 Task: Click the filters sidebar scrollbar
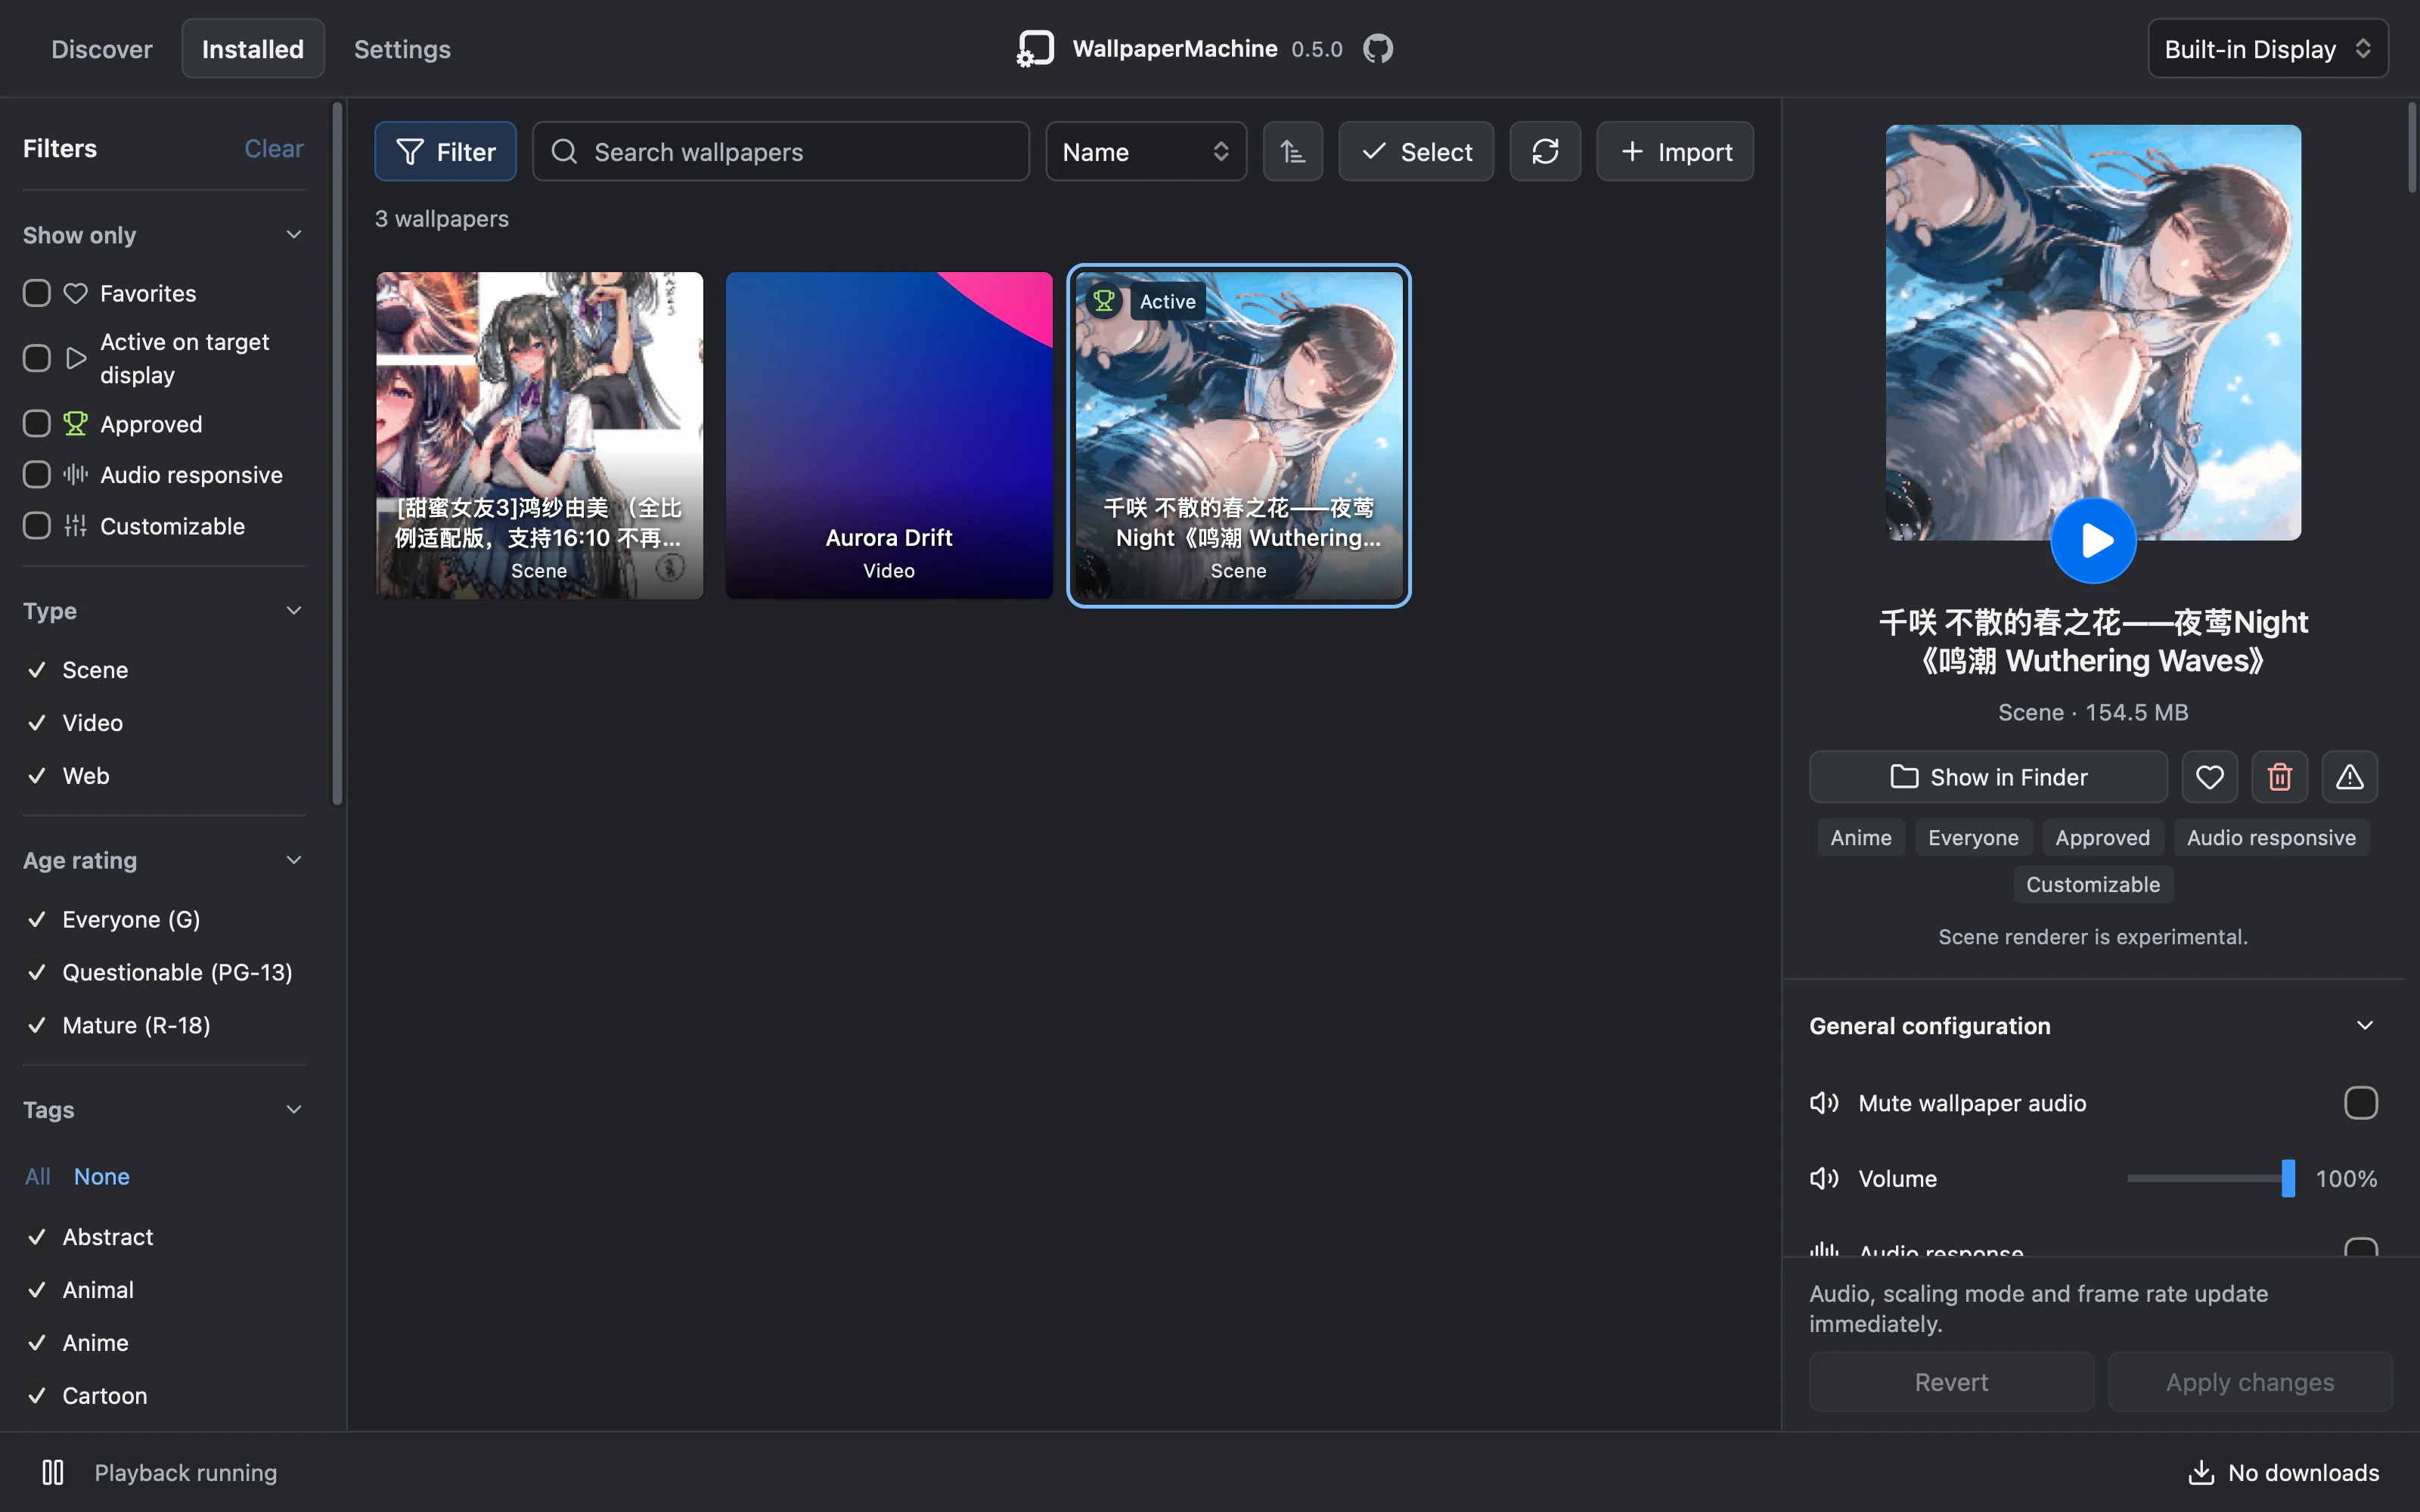(x=337, y=452)
